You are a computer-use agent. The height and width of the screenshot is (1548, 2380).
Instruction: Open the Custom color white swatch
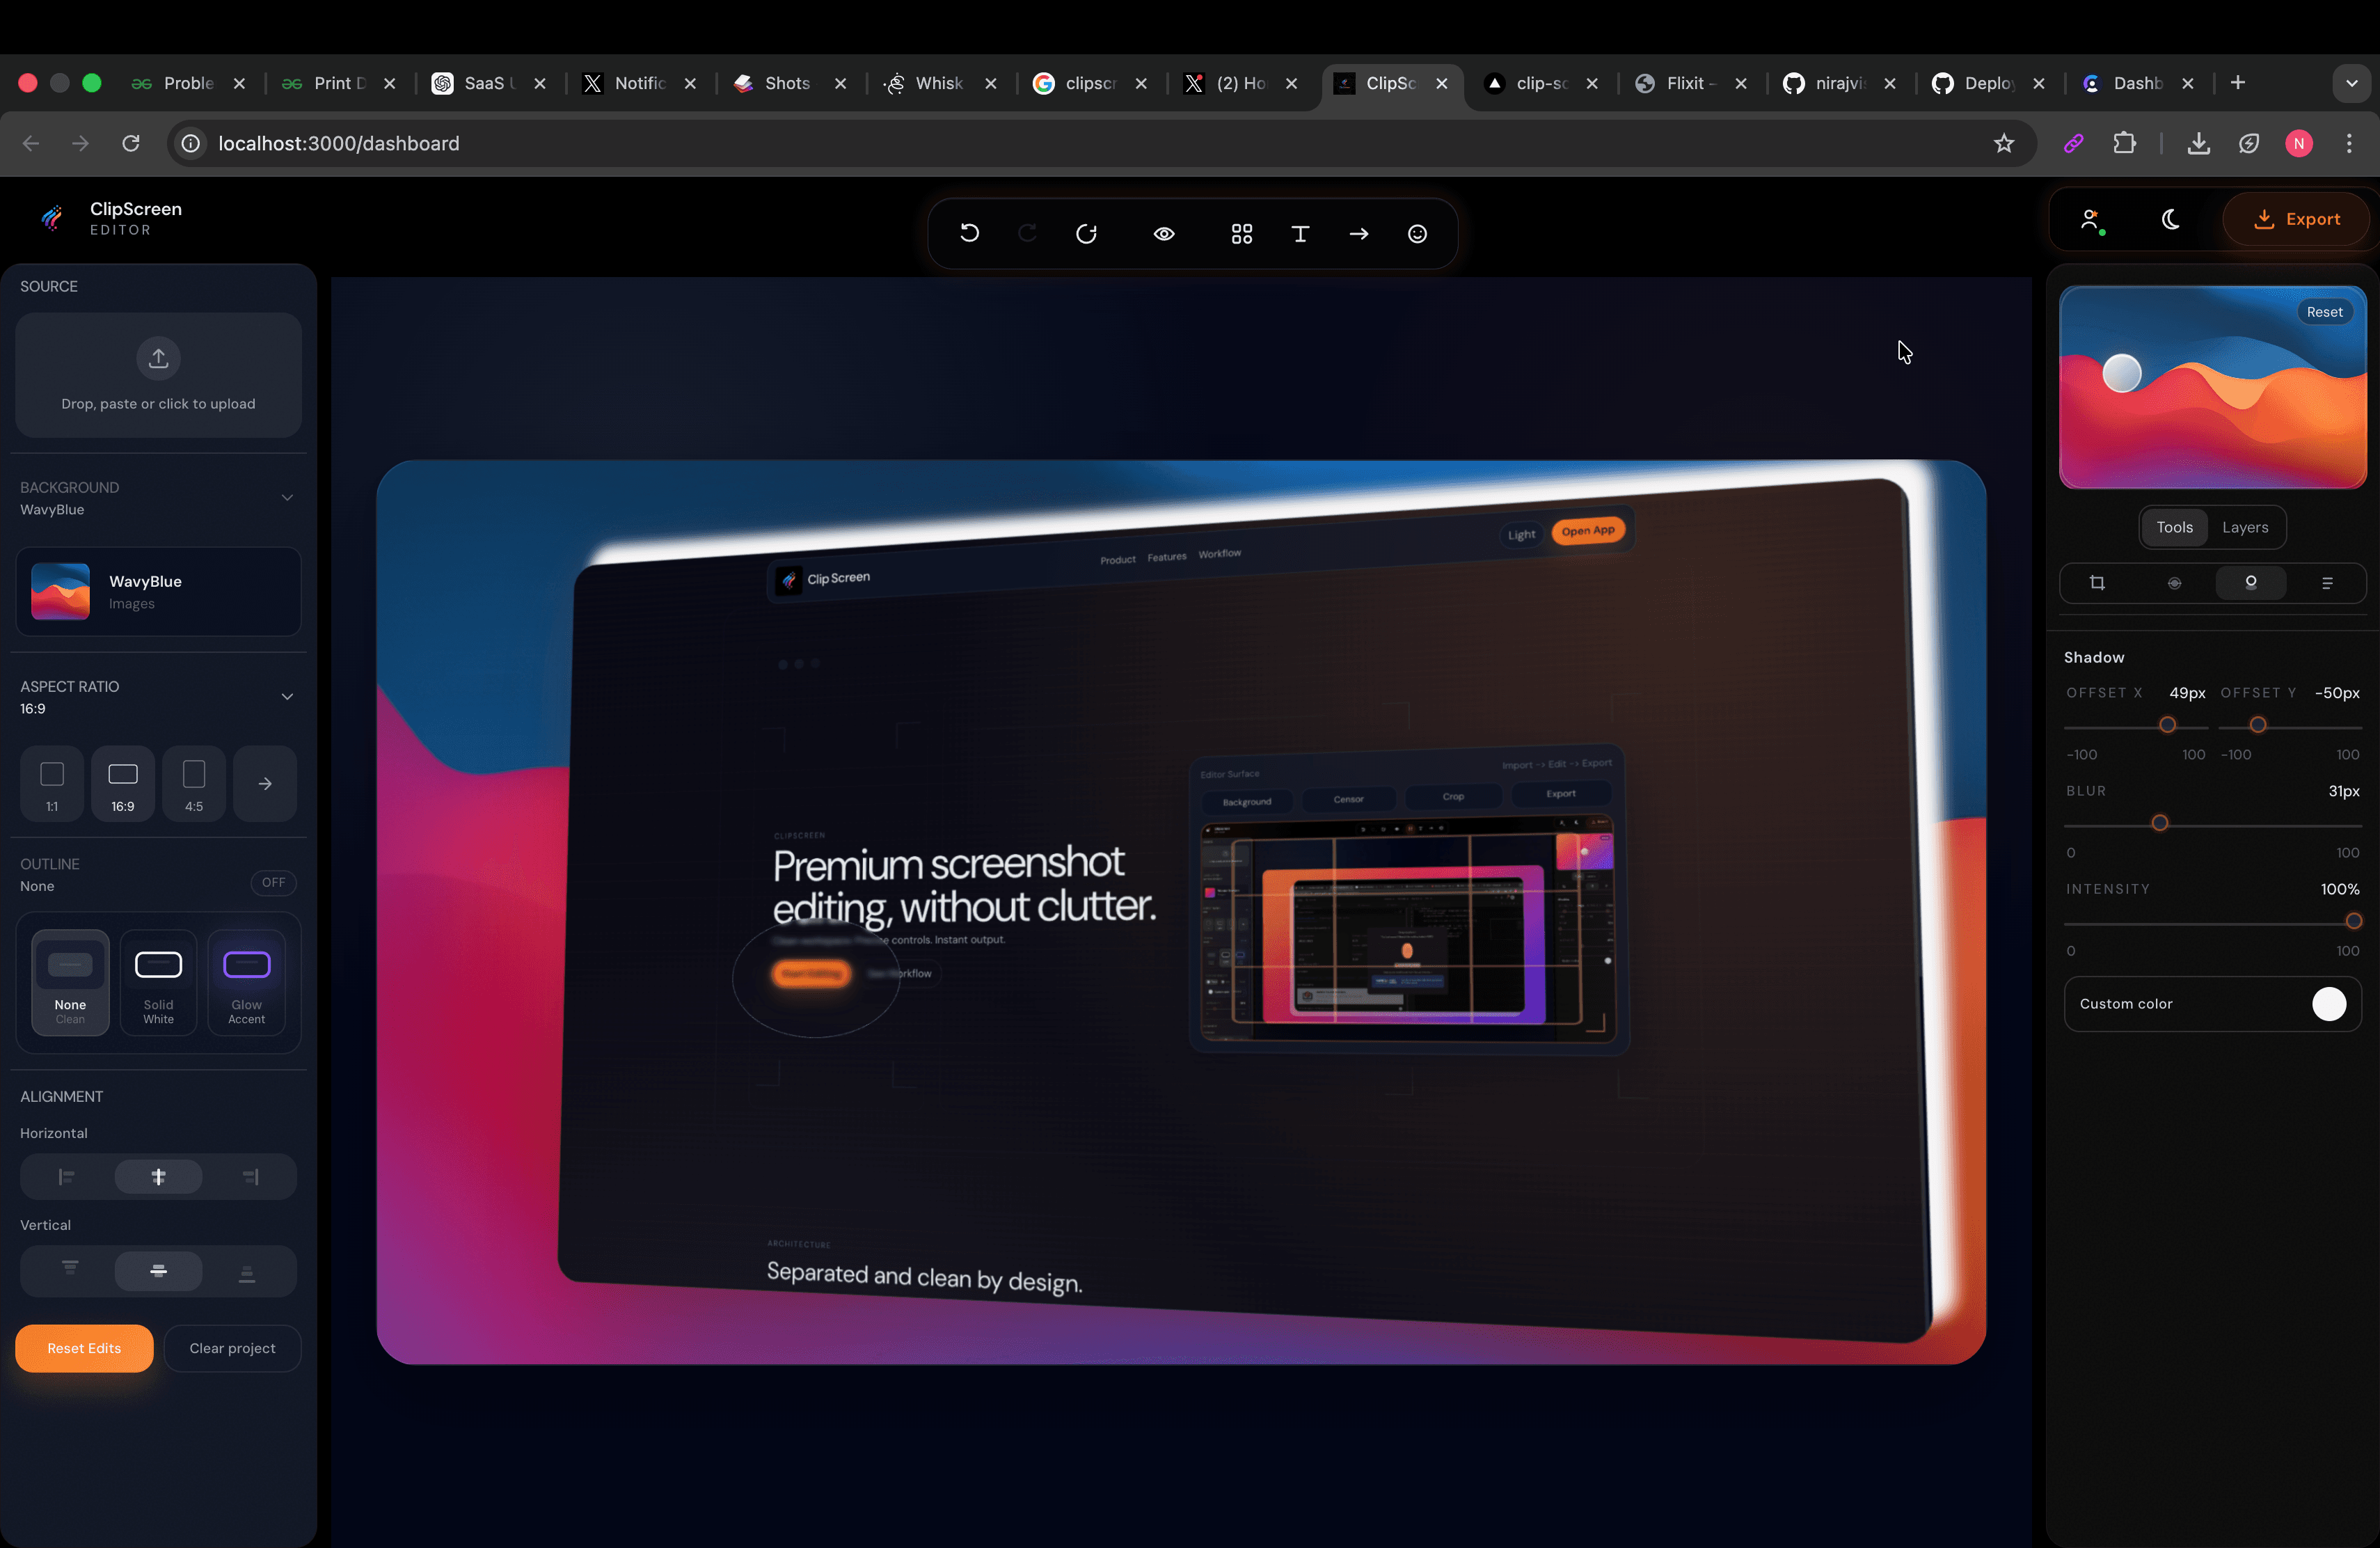[2329, 1004]
